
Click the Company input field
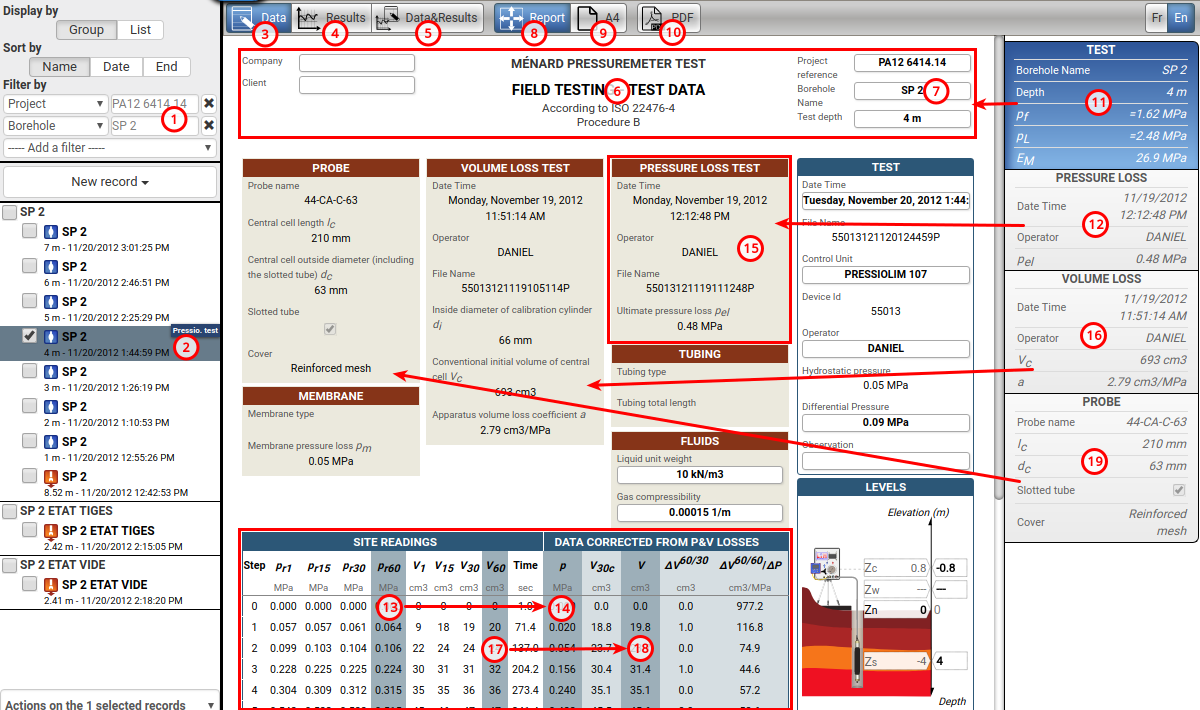click(356, 63)
